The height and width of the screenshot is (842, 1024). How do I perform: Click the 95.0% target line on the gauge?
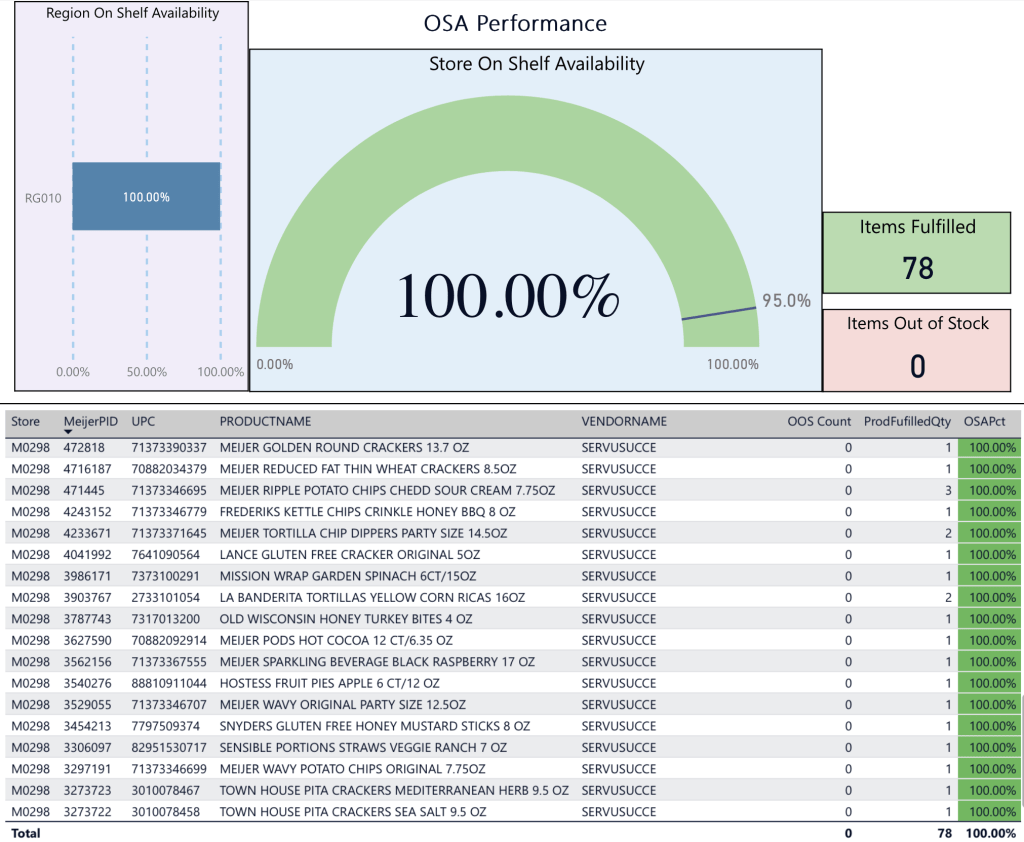point(719,313)
